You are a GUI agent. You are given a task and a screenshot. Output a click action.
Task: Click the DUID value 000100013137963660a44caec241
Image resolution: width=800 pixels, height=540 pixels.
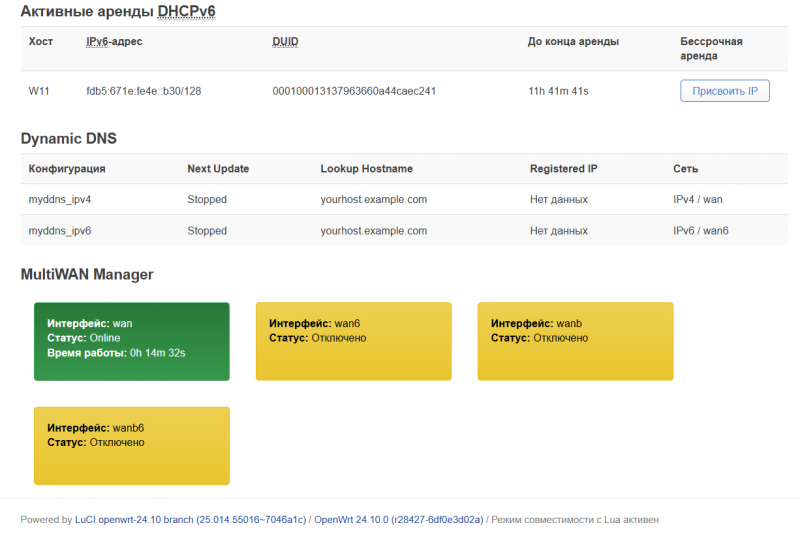click(354, 91)
